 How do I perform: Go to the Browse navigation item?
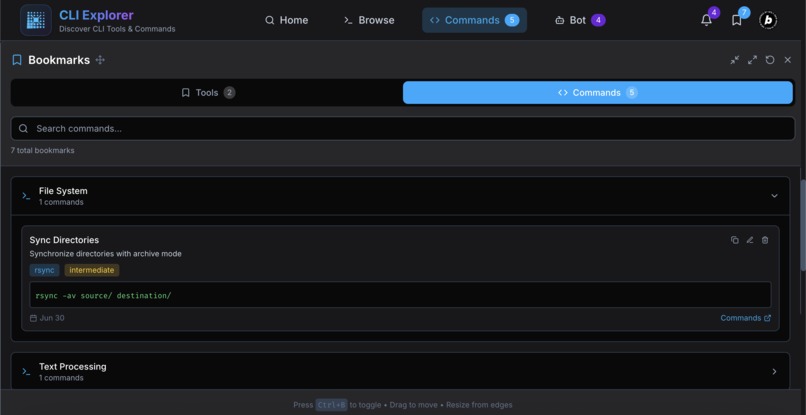point(369,20)
